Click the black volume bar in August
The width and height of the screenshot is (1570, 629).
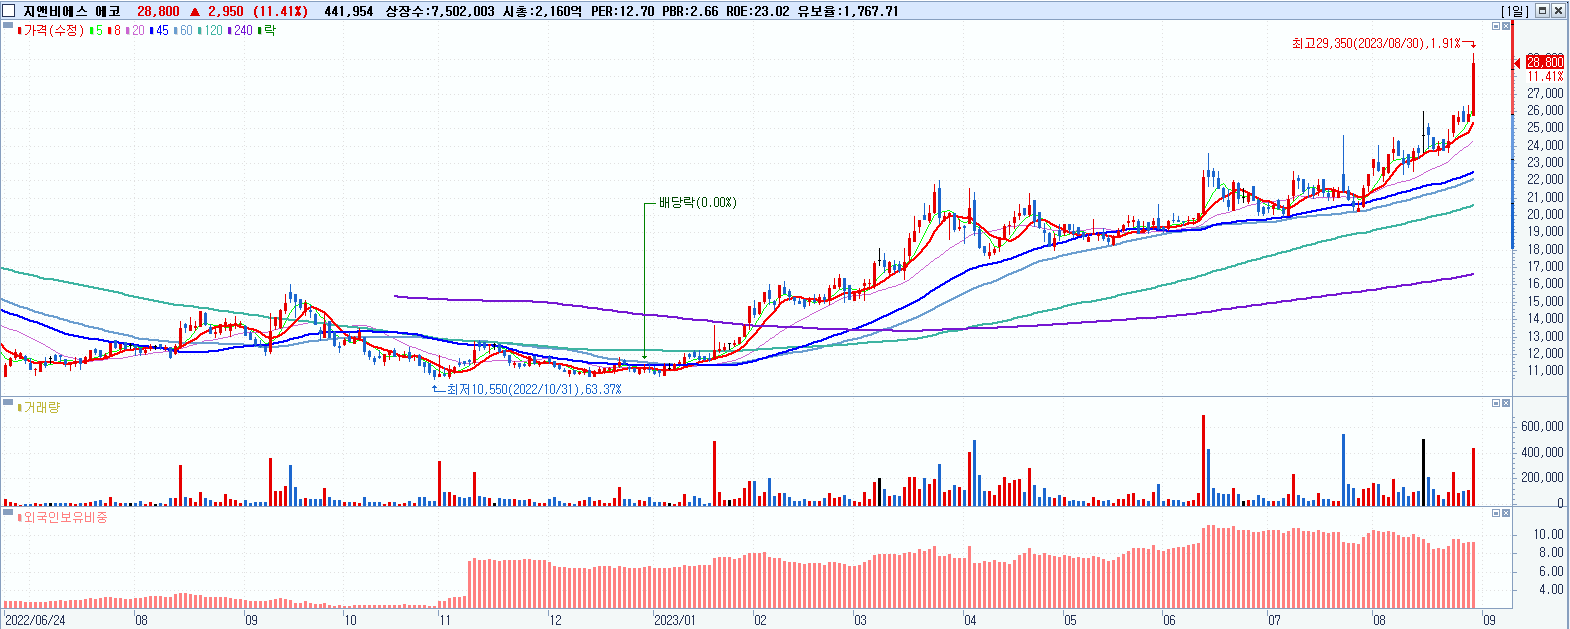click(x=1423, y=472)
